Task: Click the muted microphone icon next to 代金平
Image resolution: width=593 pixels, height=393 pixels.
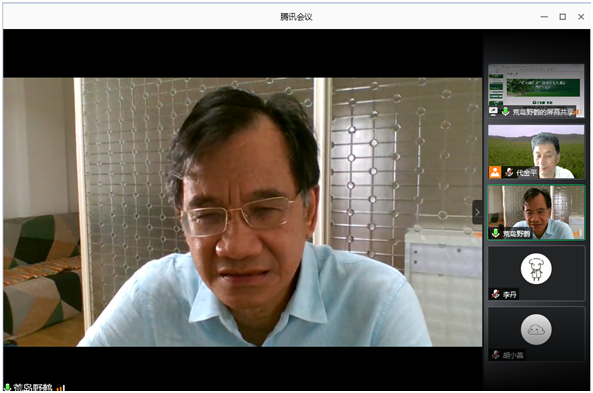Action: [509, 172]
